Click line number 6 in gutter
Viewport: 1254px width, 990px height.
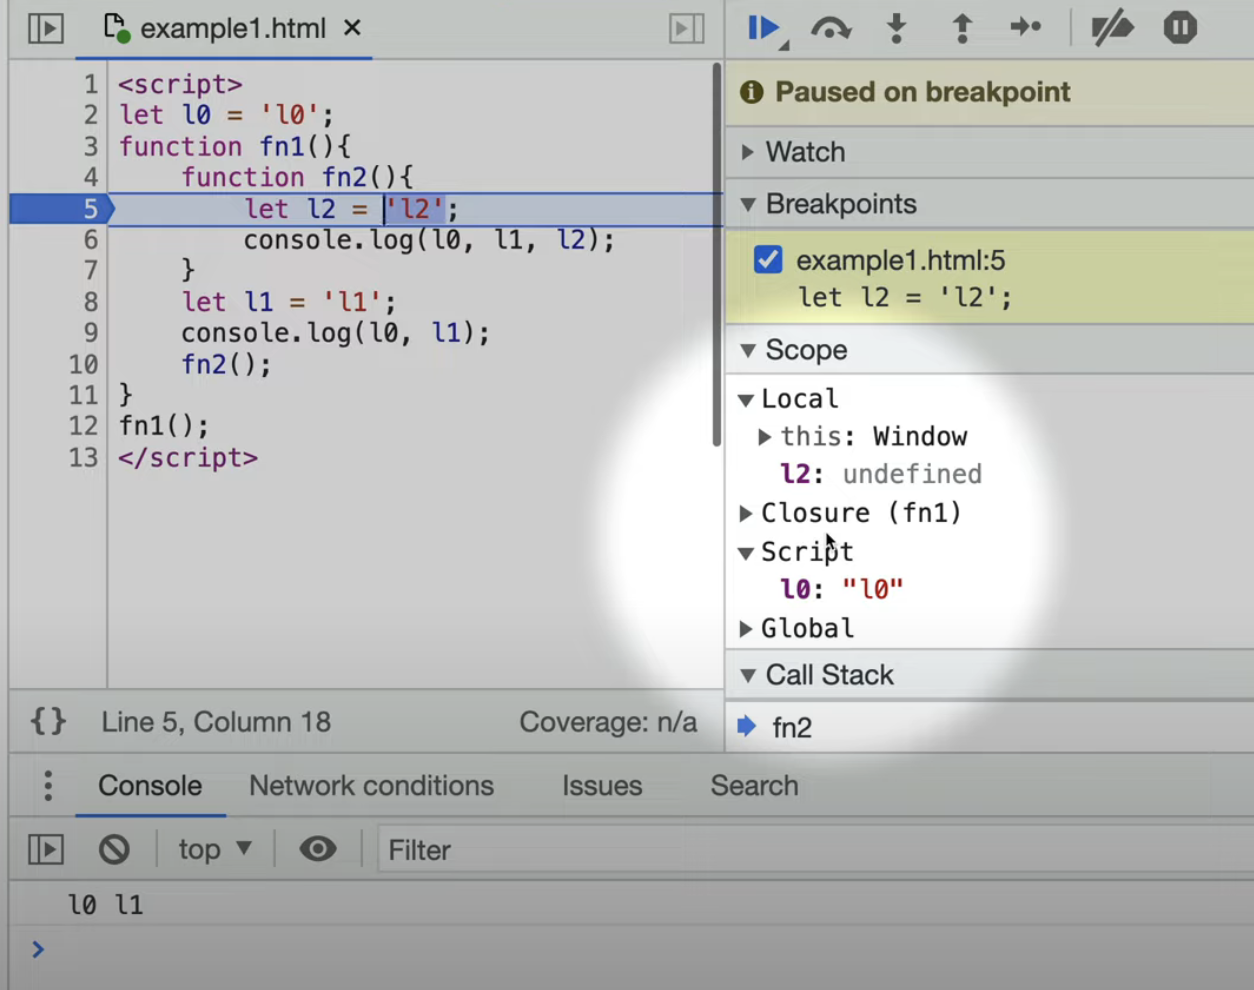90,240
